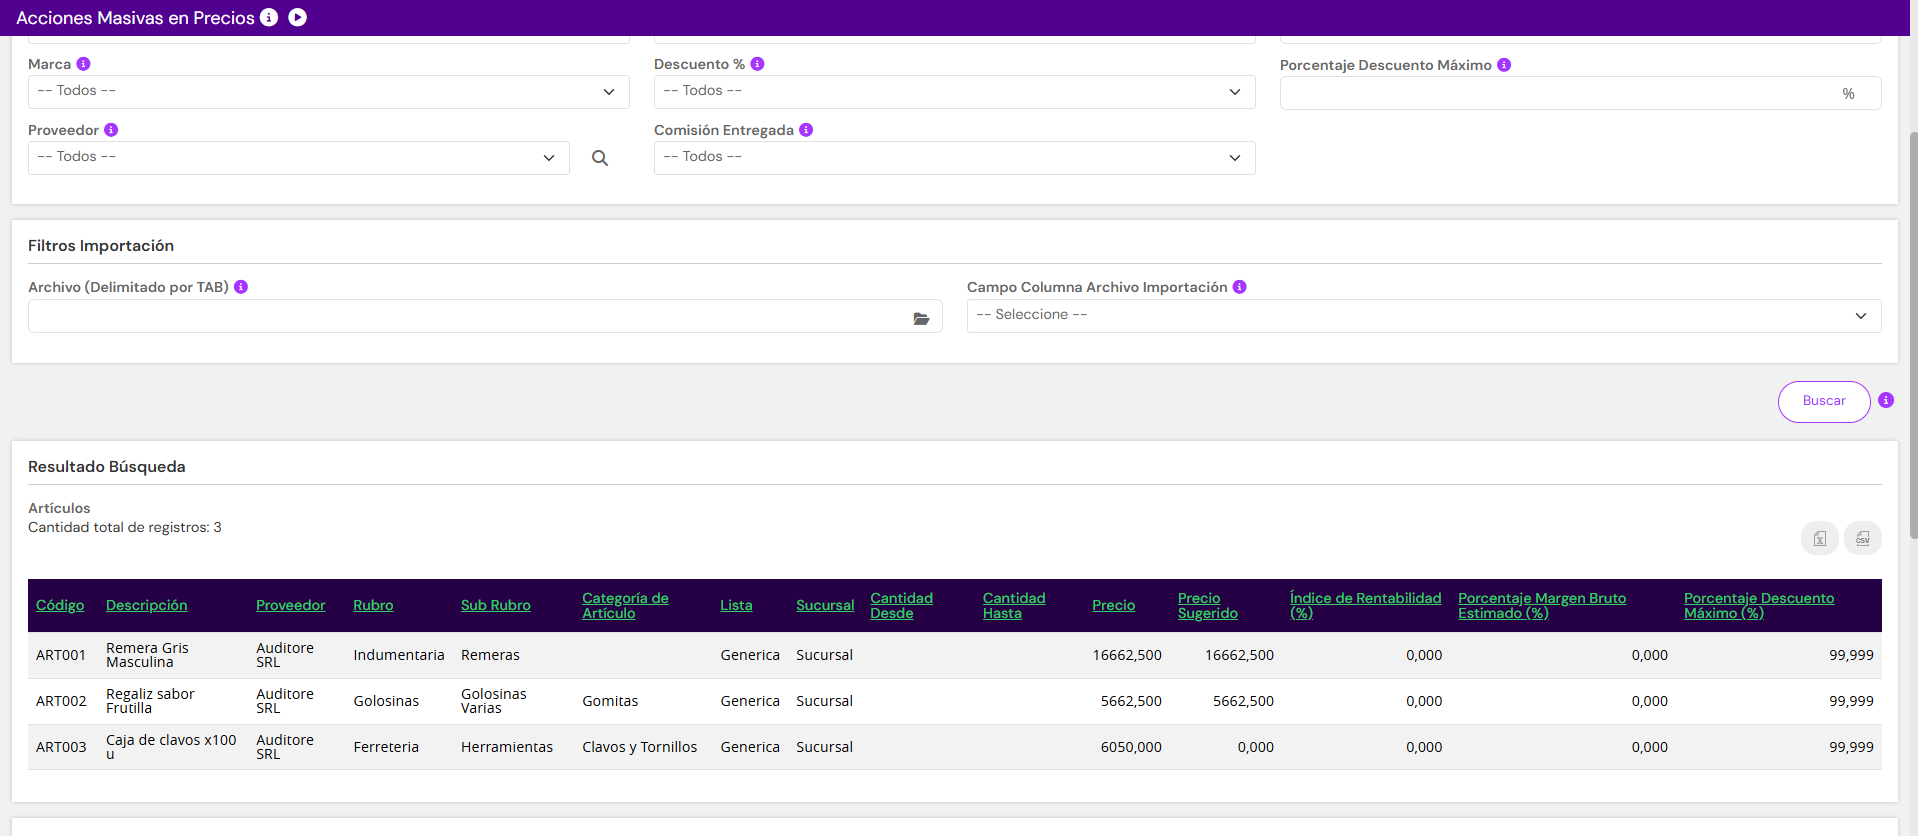Click the Herramientas sub rubro cell

coord(507,747)
